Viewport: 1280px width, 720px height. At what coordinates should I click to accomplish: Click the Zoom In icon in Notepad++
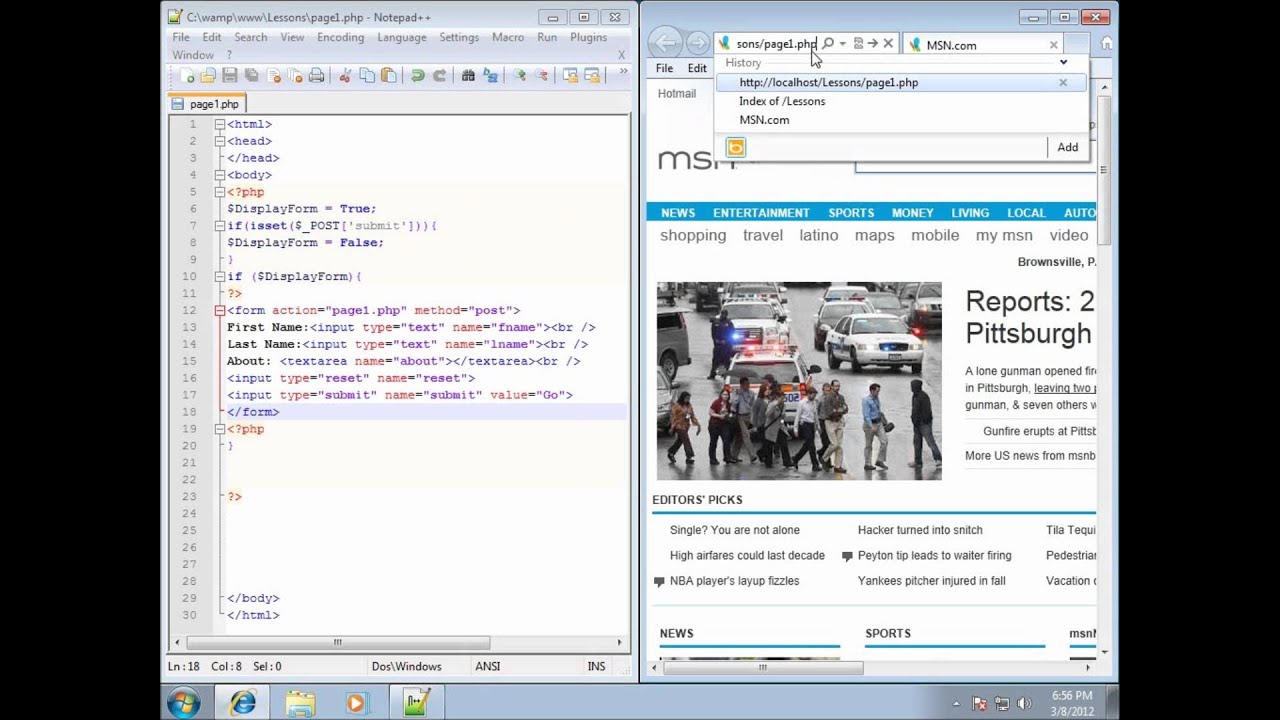click(519, 76)
